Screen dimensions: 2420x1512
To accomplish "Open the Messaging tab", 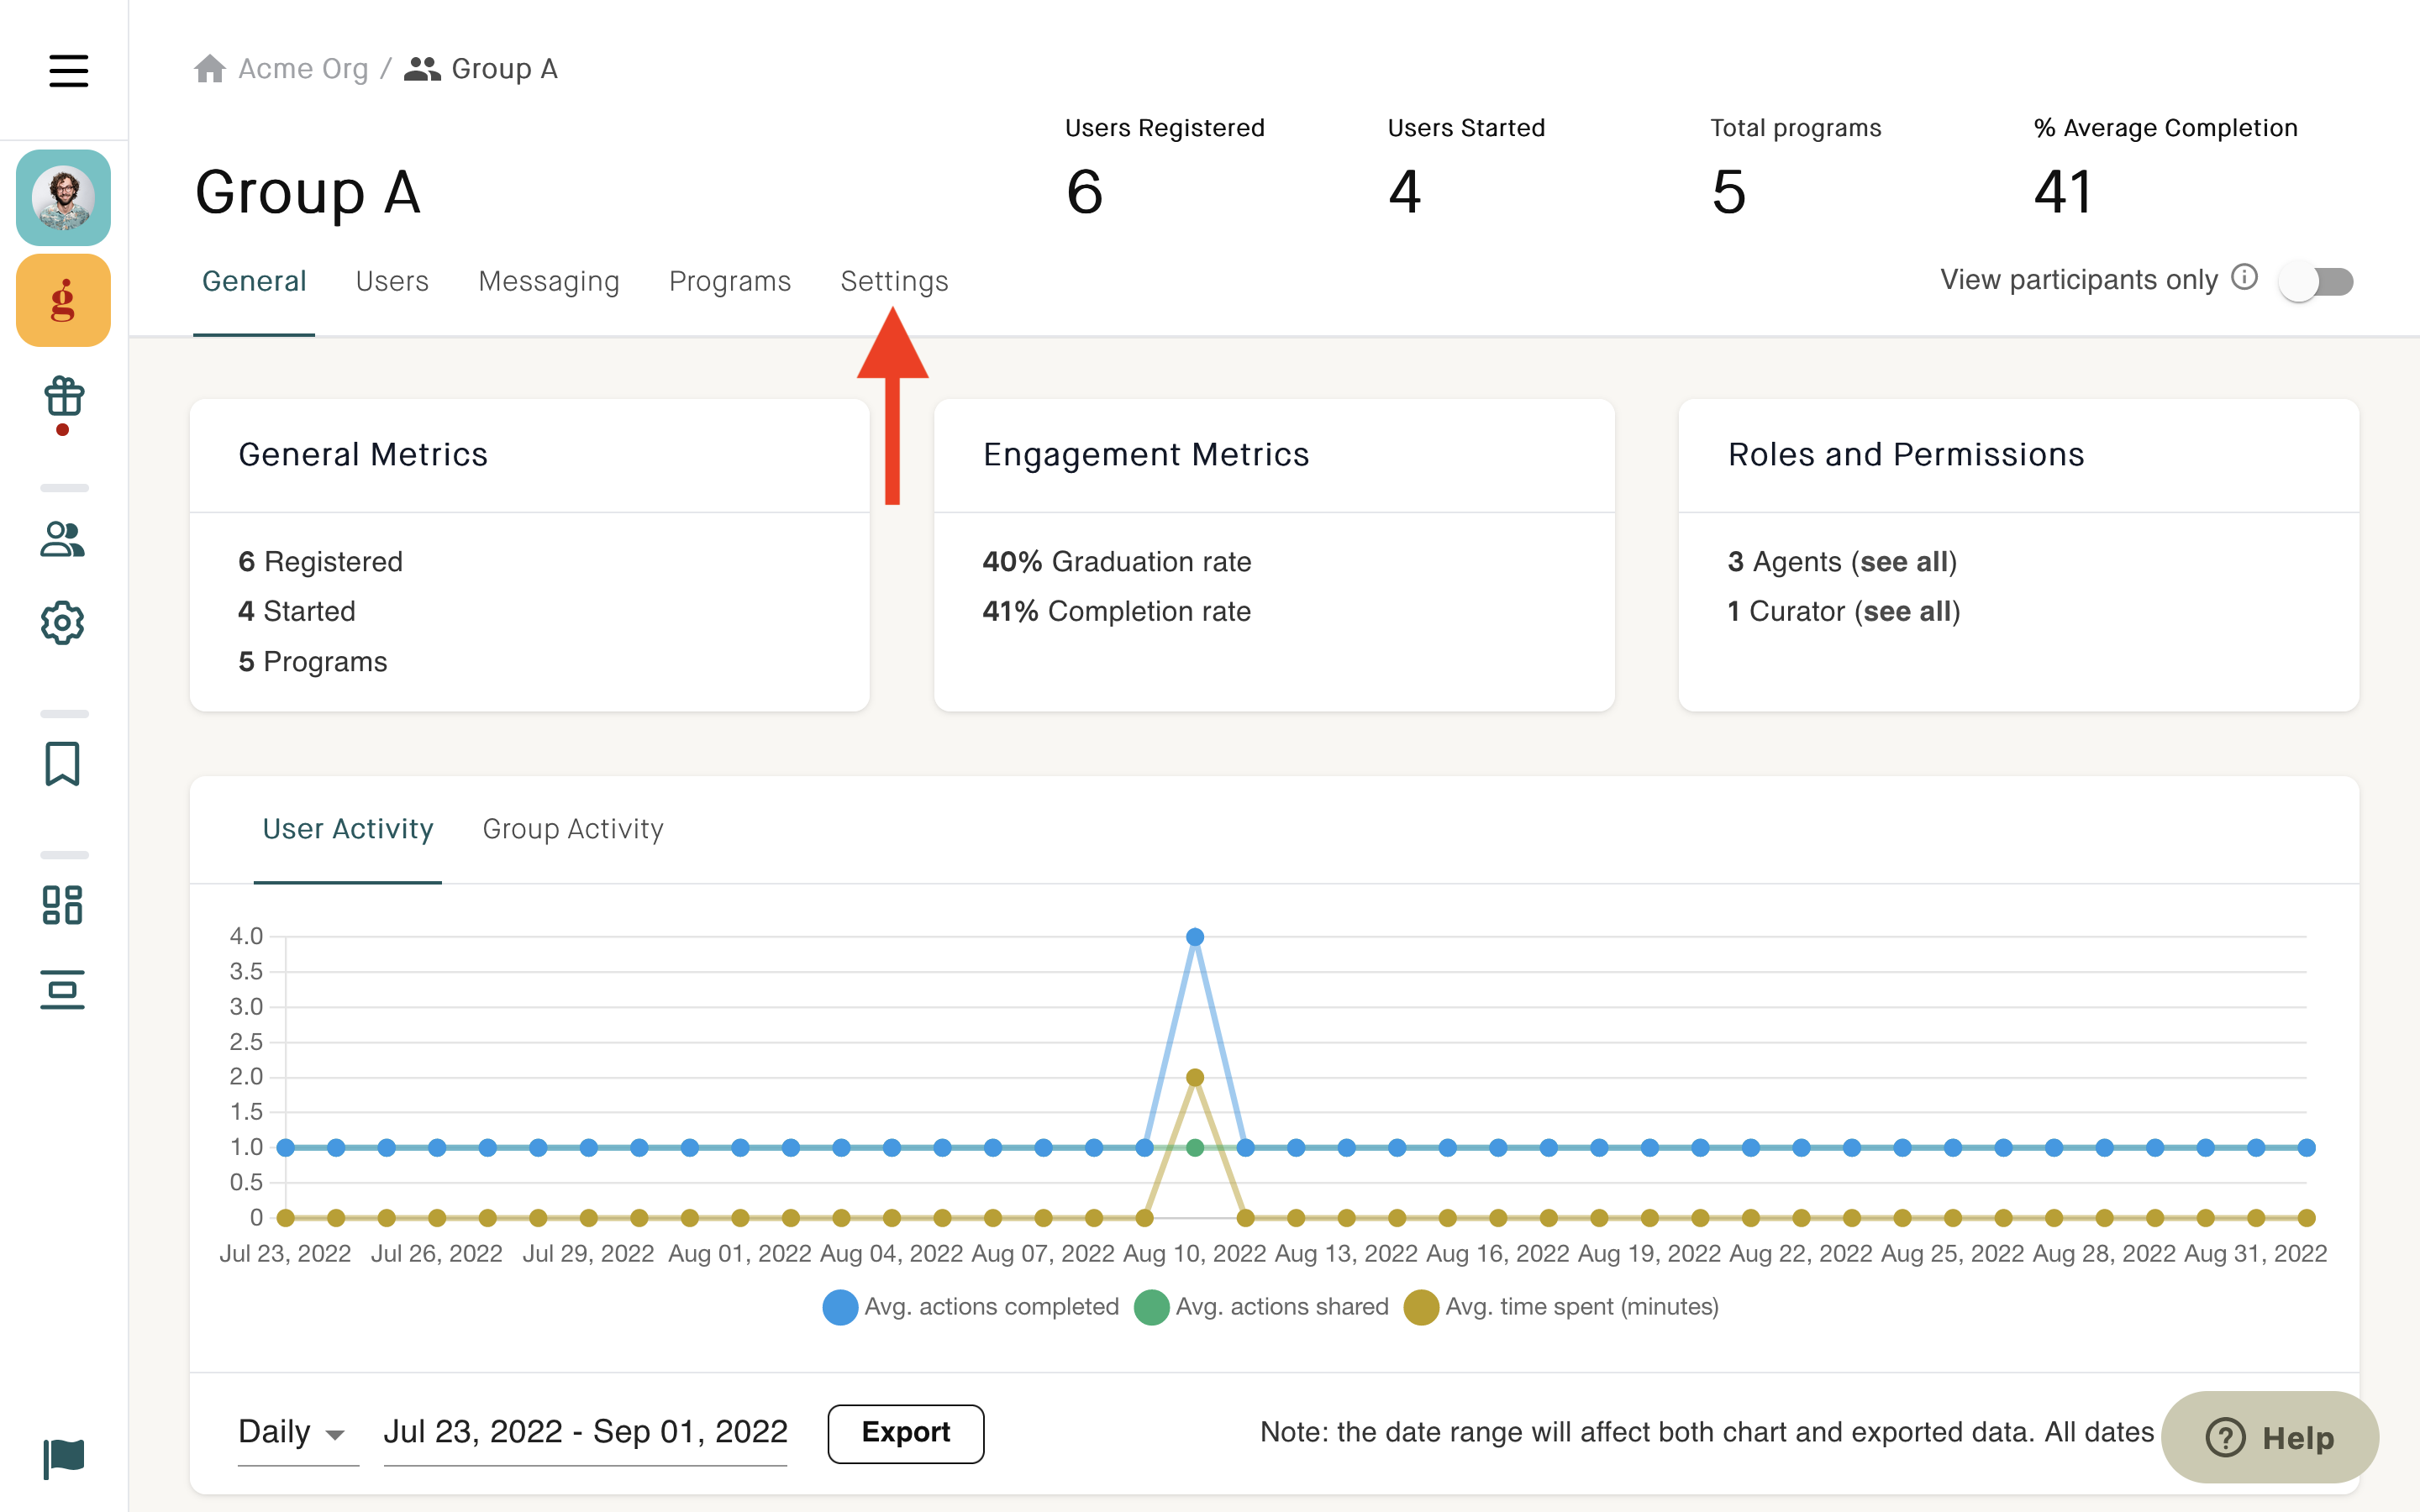I will (x=549, y=281).
